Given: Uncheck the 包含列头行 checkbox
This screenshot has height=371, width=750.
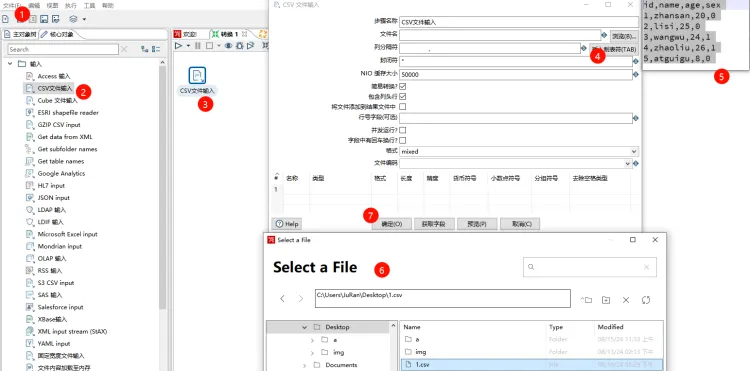Looking at the screenshot, I should click(x=403, y=97).
